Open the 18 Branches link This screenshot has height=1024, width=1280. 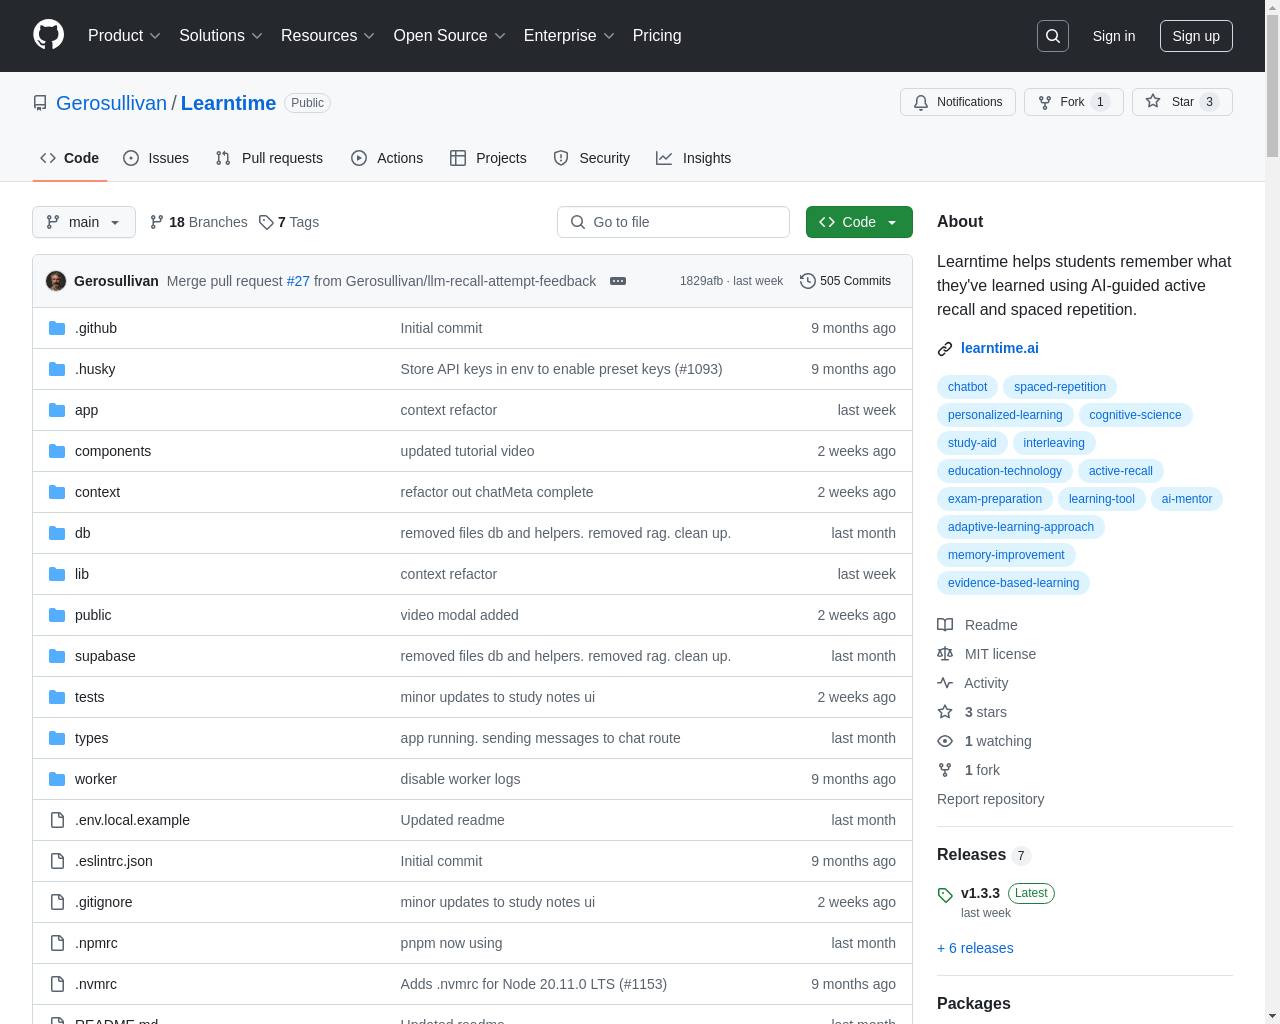(x=198, y=222)
